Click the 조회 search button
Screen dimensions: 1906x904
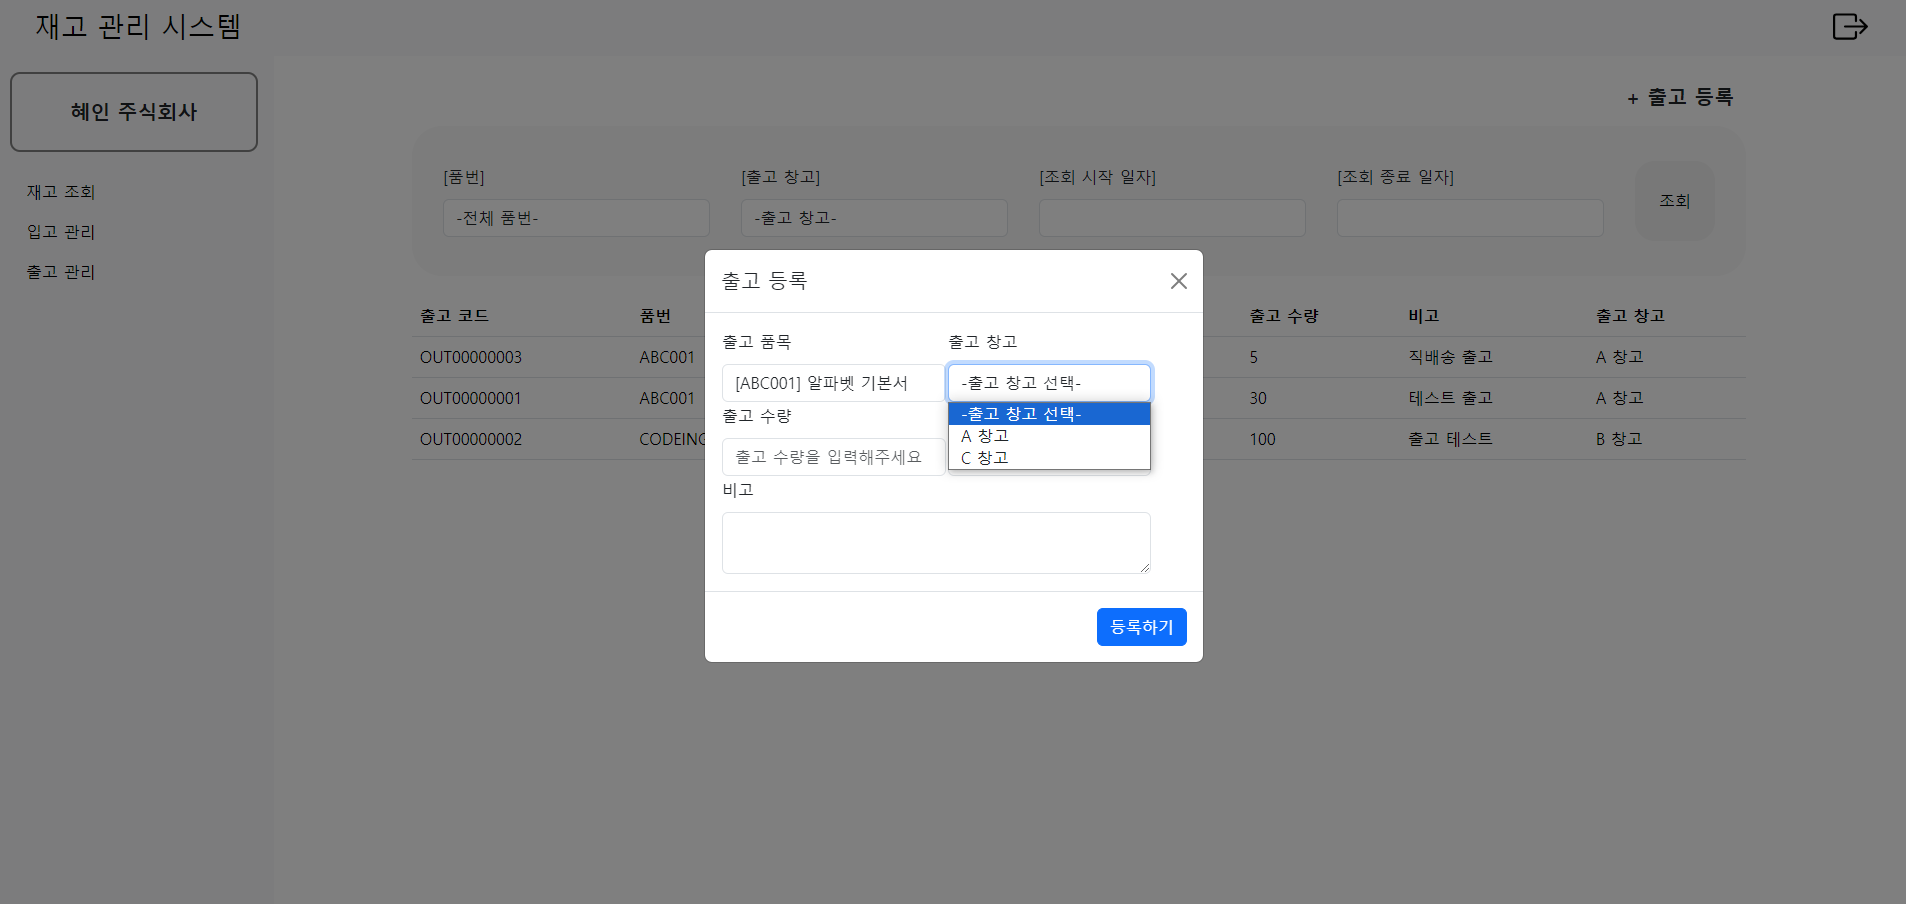pyautogui.click(x=1675, y=201)
